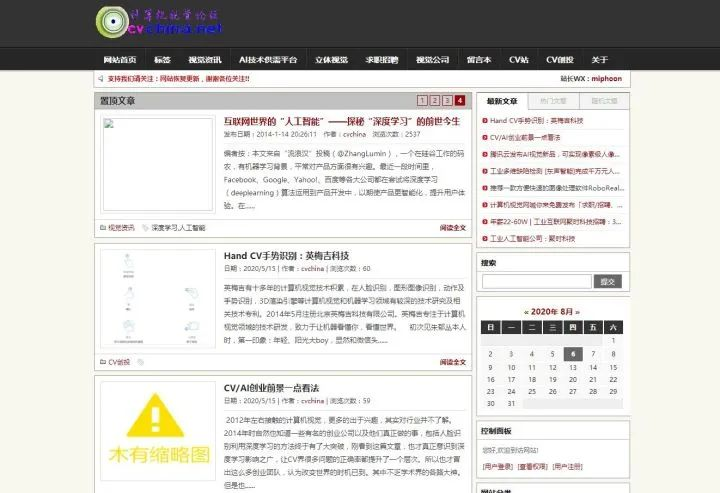The width and height of the screenshot is (720, 493).
Task: Click the bullet icon next to 计算机视觉网 article
Action: tap(485, 205)
